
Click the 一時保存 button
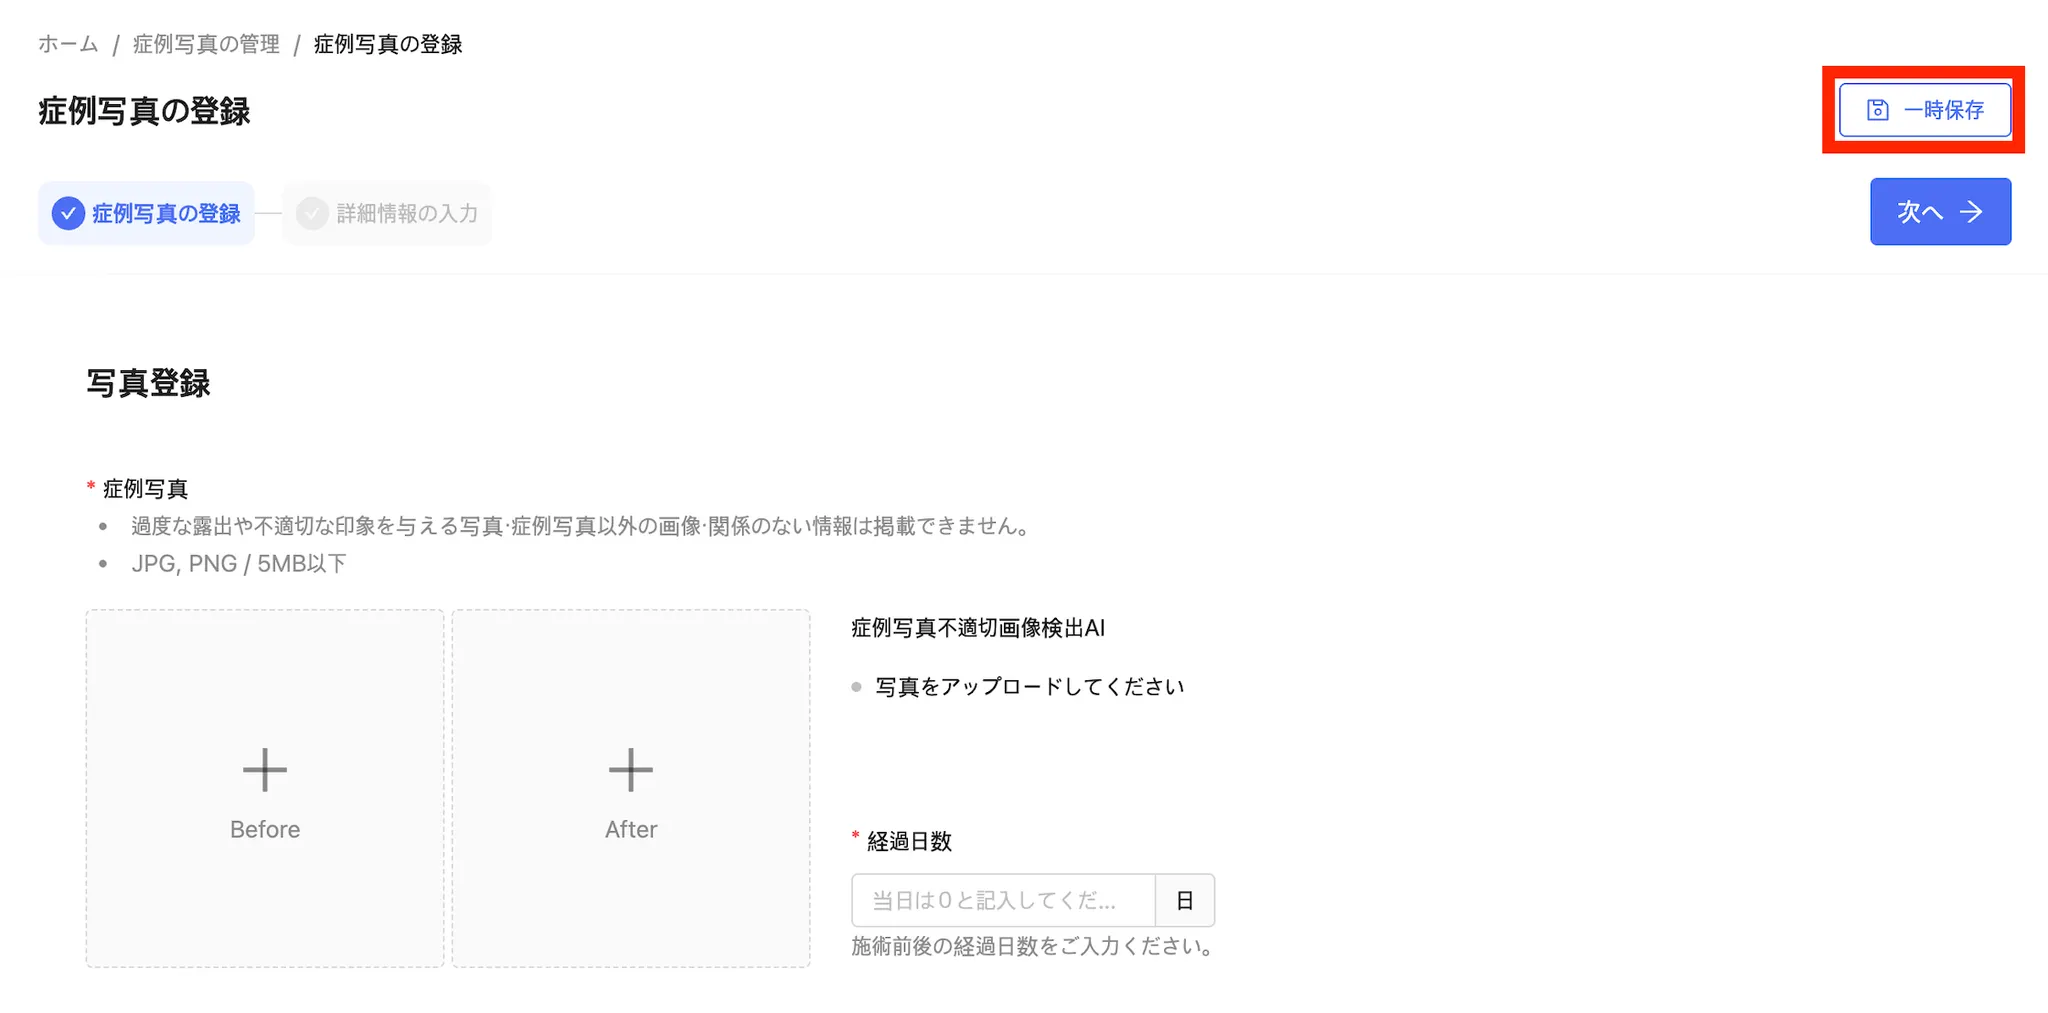tap(1925, 110)
